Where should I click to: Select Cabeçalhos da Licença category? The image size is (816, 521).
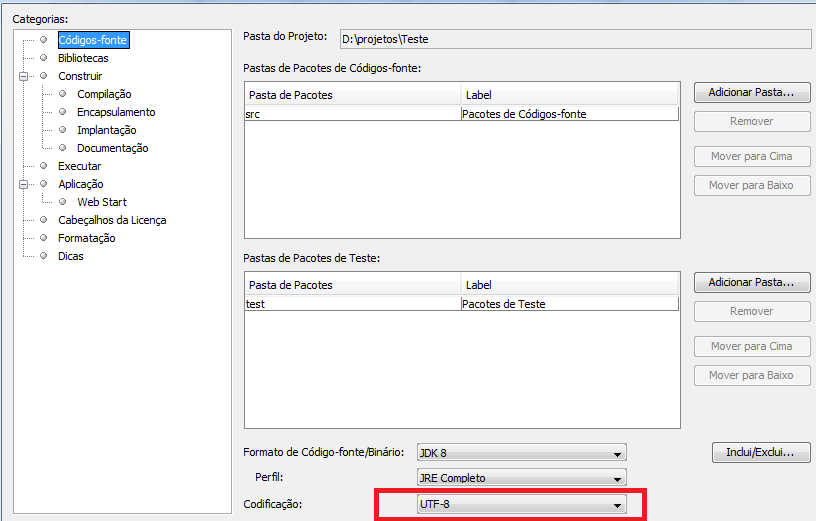tap(112, 220)
